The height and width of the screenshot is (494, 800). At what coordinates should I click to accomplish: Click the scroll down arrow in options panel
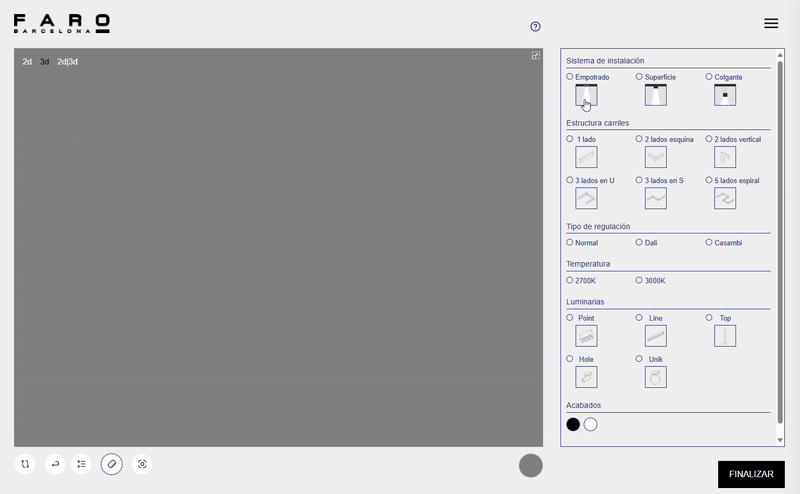point(780,439)
